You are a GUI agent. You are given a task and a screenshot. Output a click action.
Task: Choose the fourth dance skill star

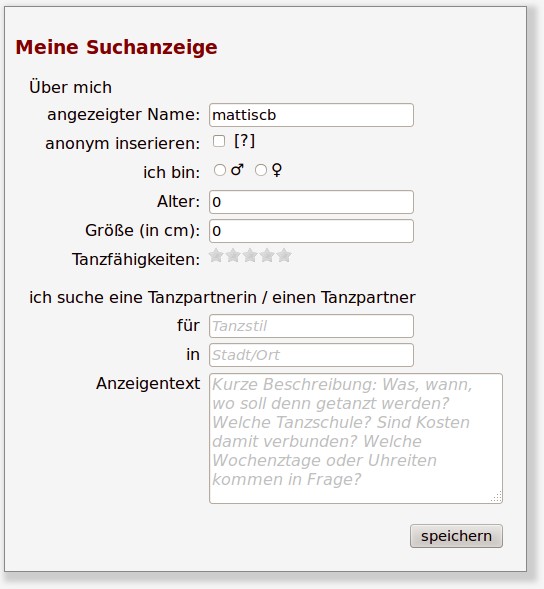[x=267, y=255]
